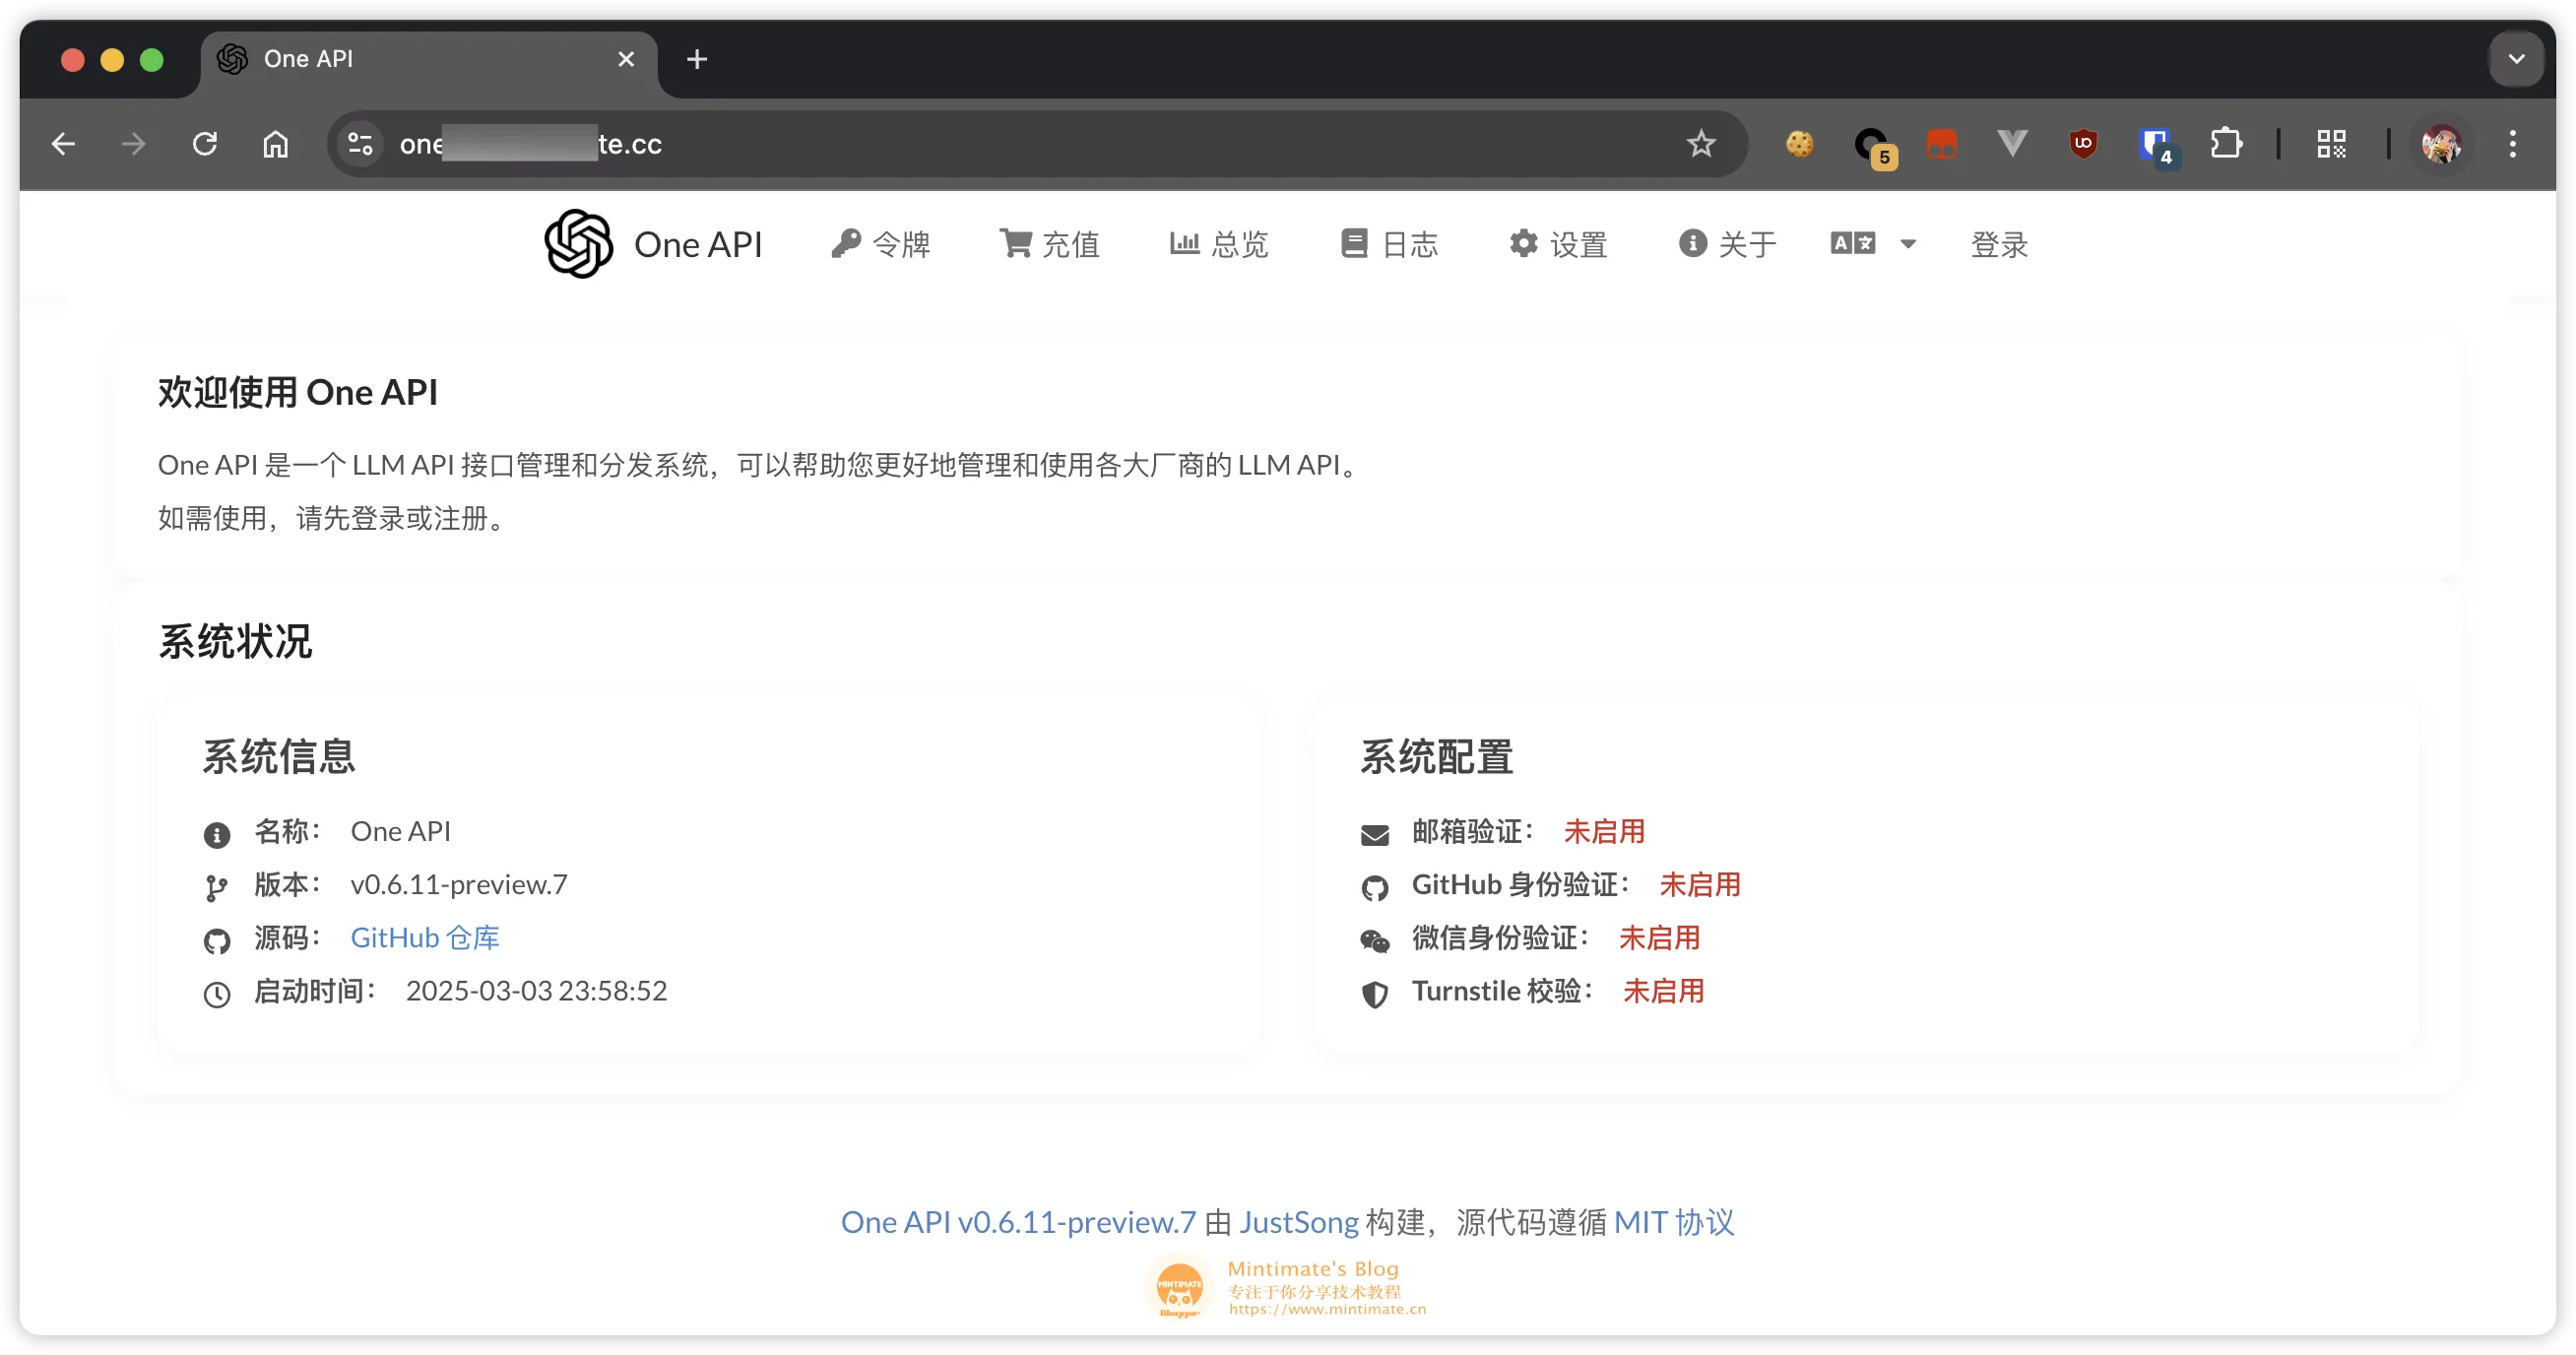Open the language selector dropdown arrow

pos(1910,243)
